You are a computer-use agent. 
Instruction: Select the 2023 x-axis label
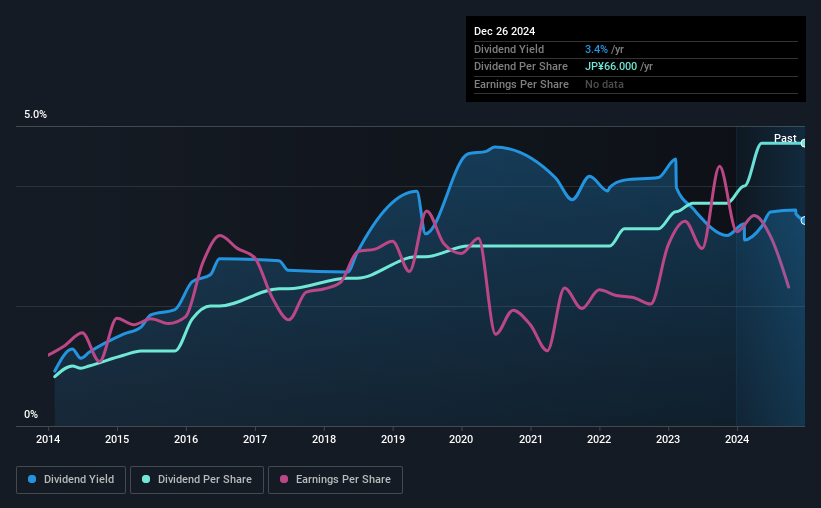(x=668, y=439)
